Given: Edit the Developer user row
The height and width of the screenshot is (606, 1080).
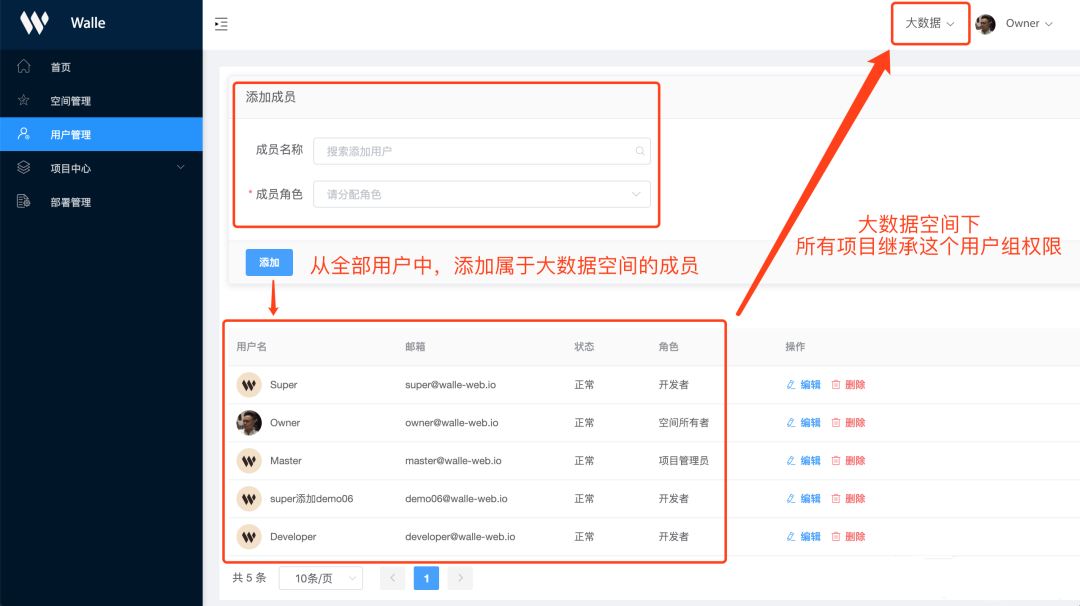Looking at the screenshot, I should click(x=804, y=536).
